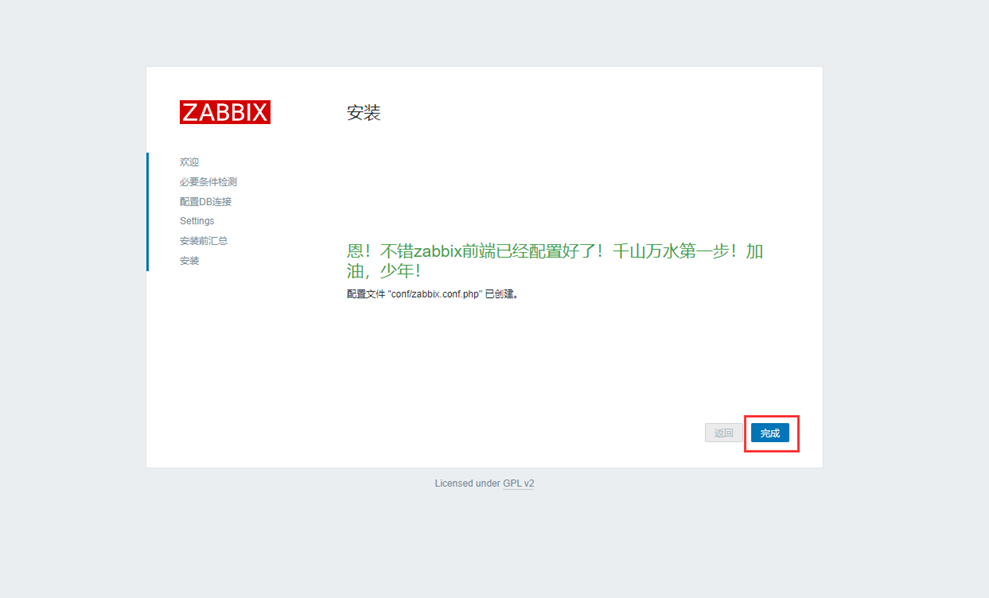
Task: Jump to the 安装前汇总 step
Action: coord(203,241)
